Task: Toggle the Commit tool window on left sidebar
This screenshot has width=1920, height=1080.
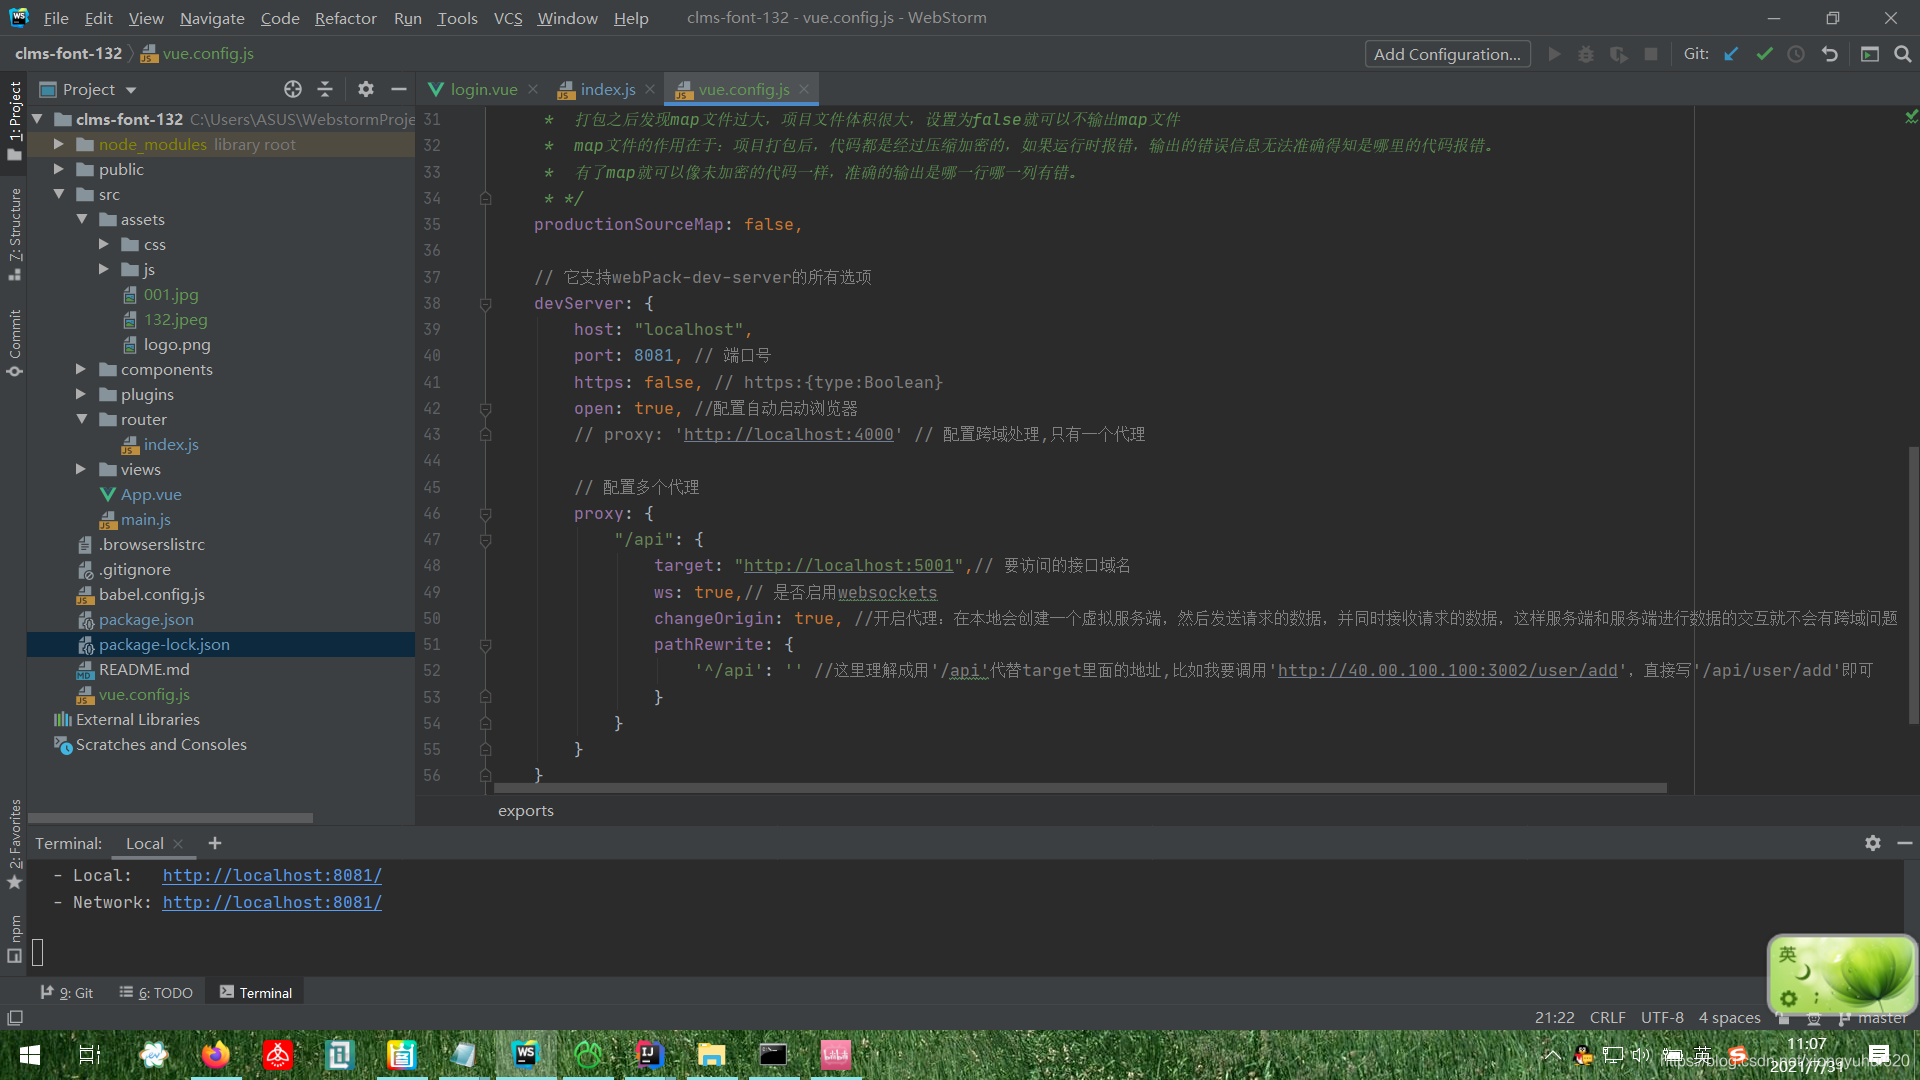Action: click(15, 342)
